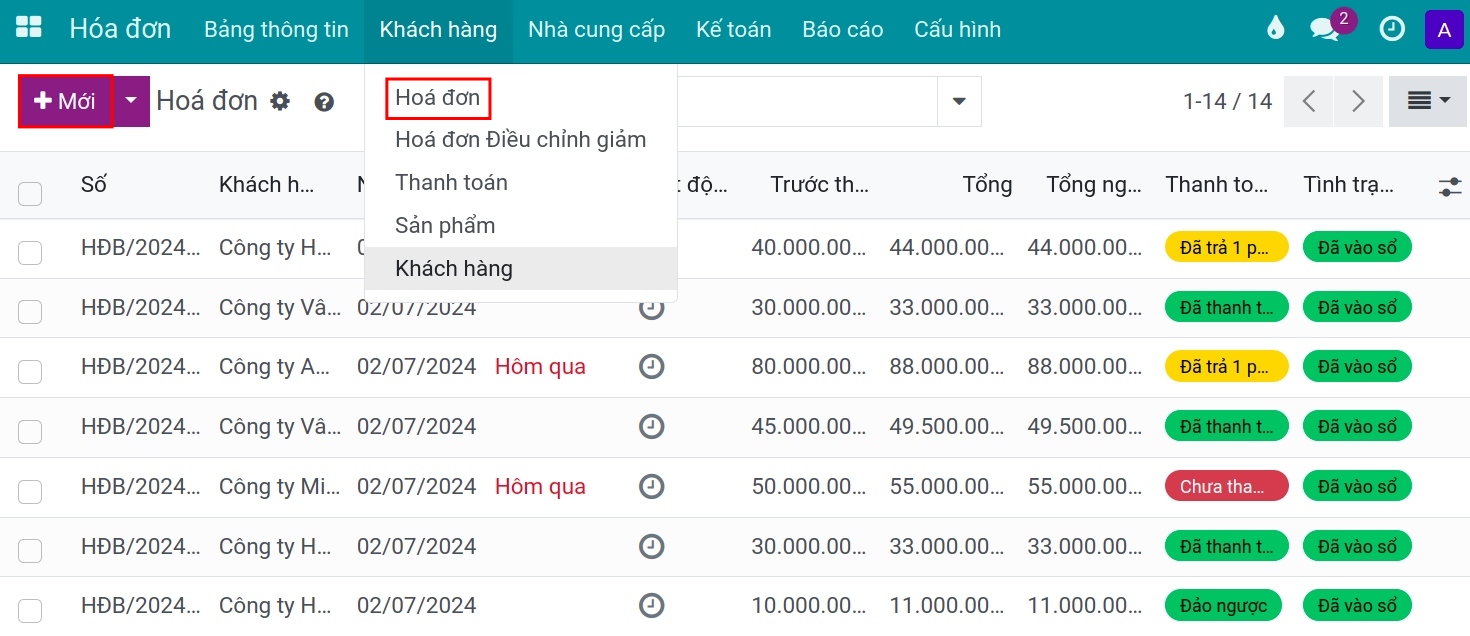
Task: Click Hóa đơn app title in navbar
Action: [120, 29]
